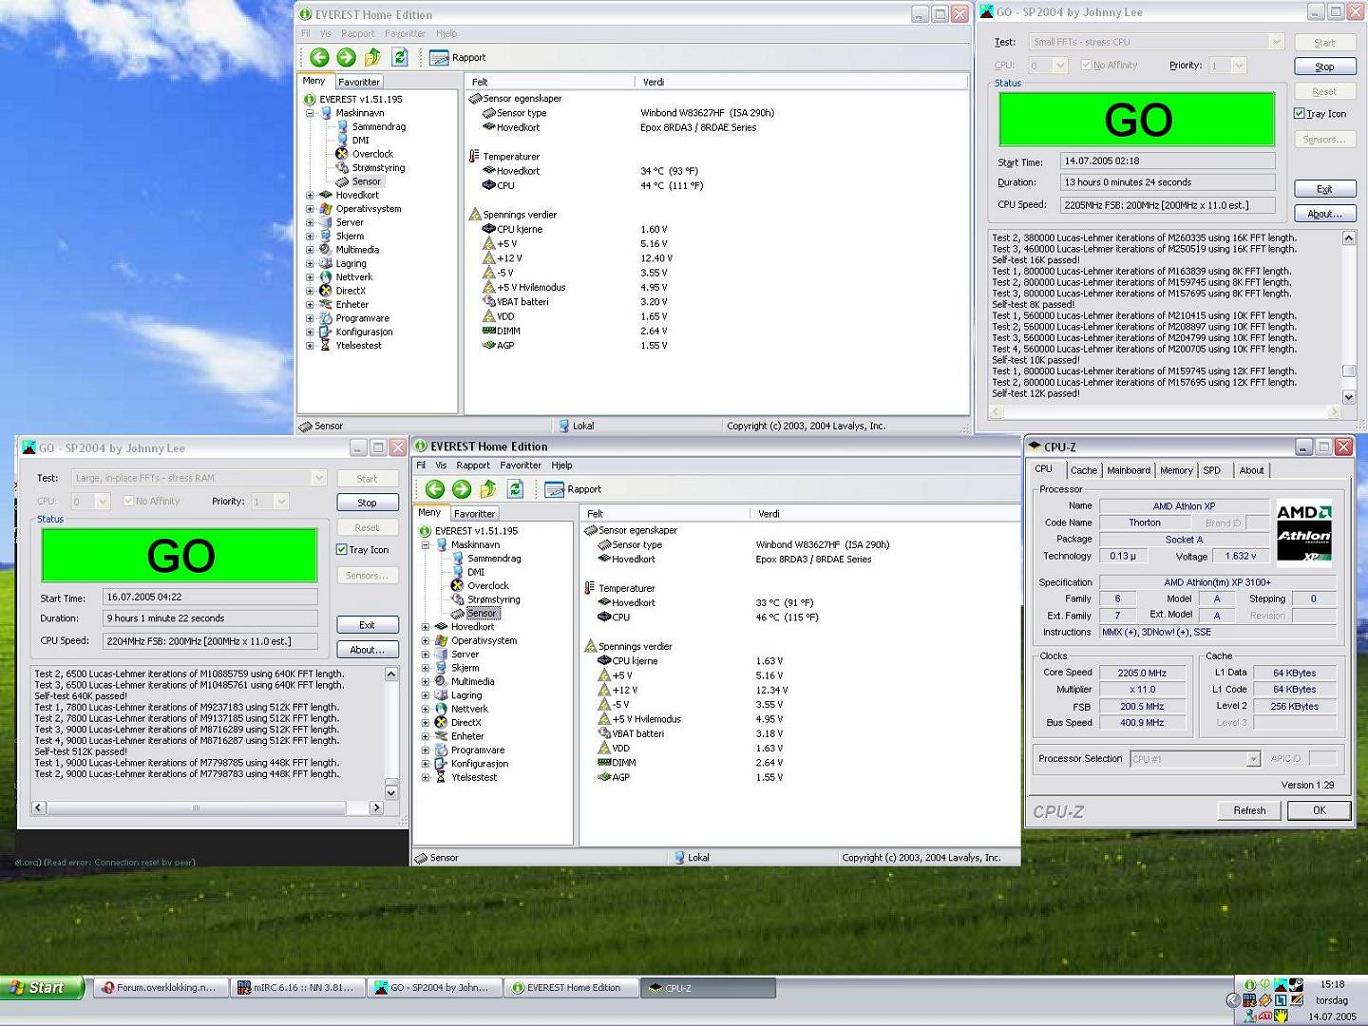Viewport: 1368px width, 1026px height.
Task: Select Multimedia in bottom EVEREST tree
Action: (472, 681)
